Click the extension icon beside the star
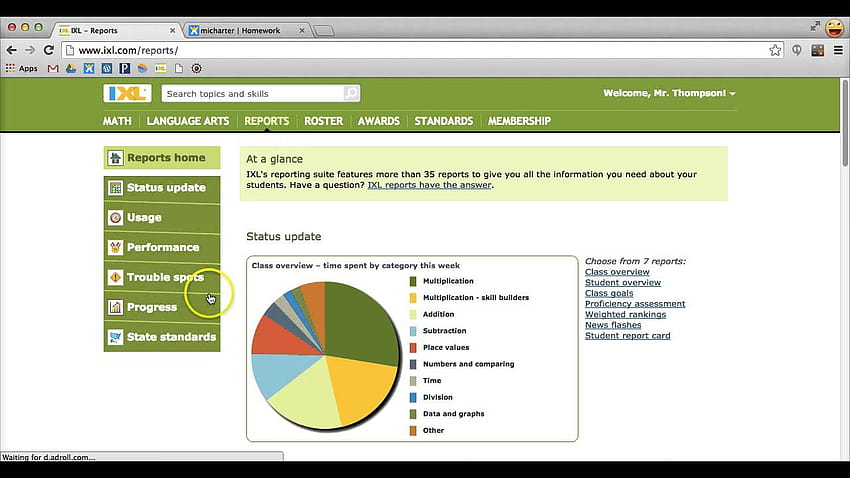 796,50
